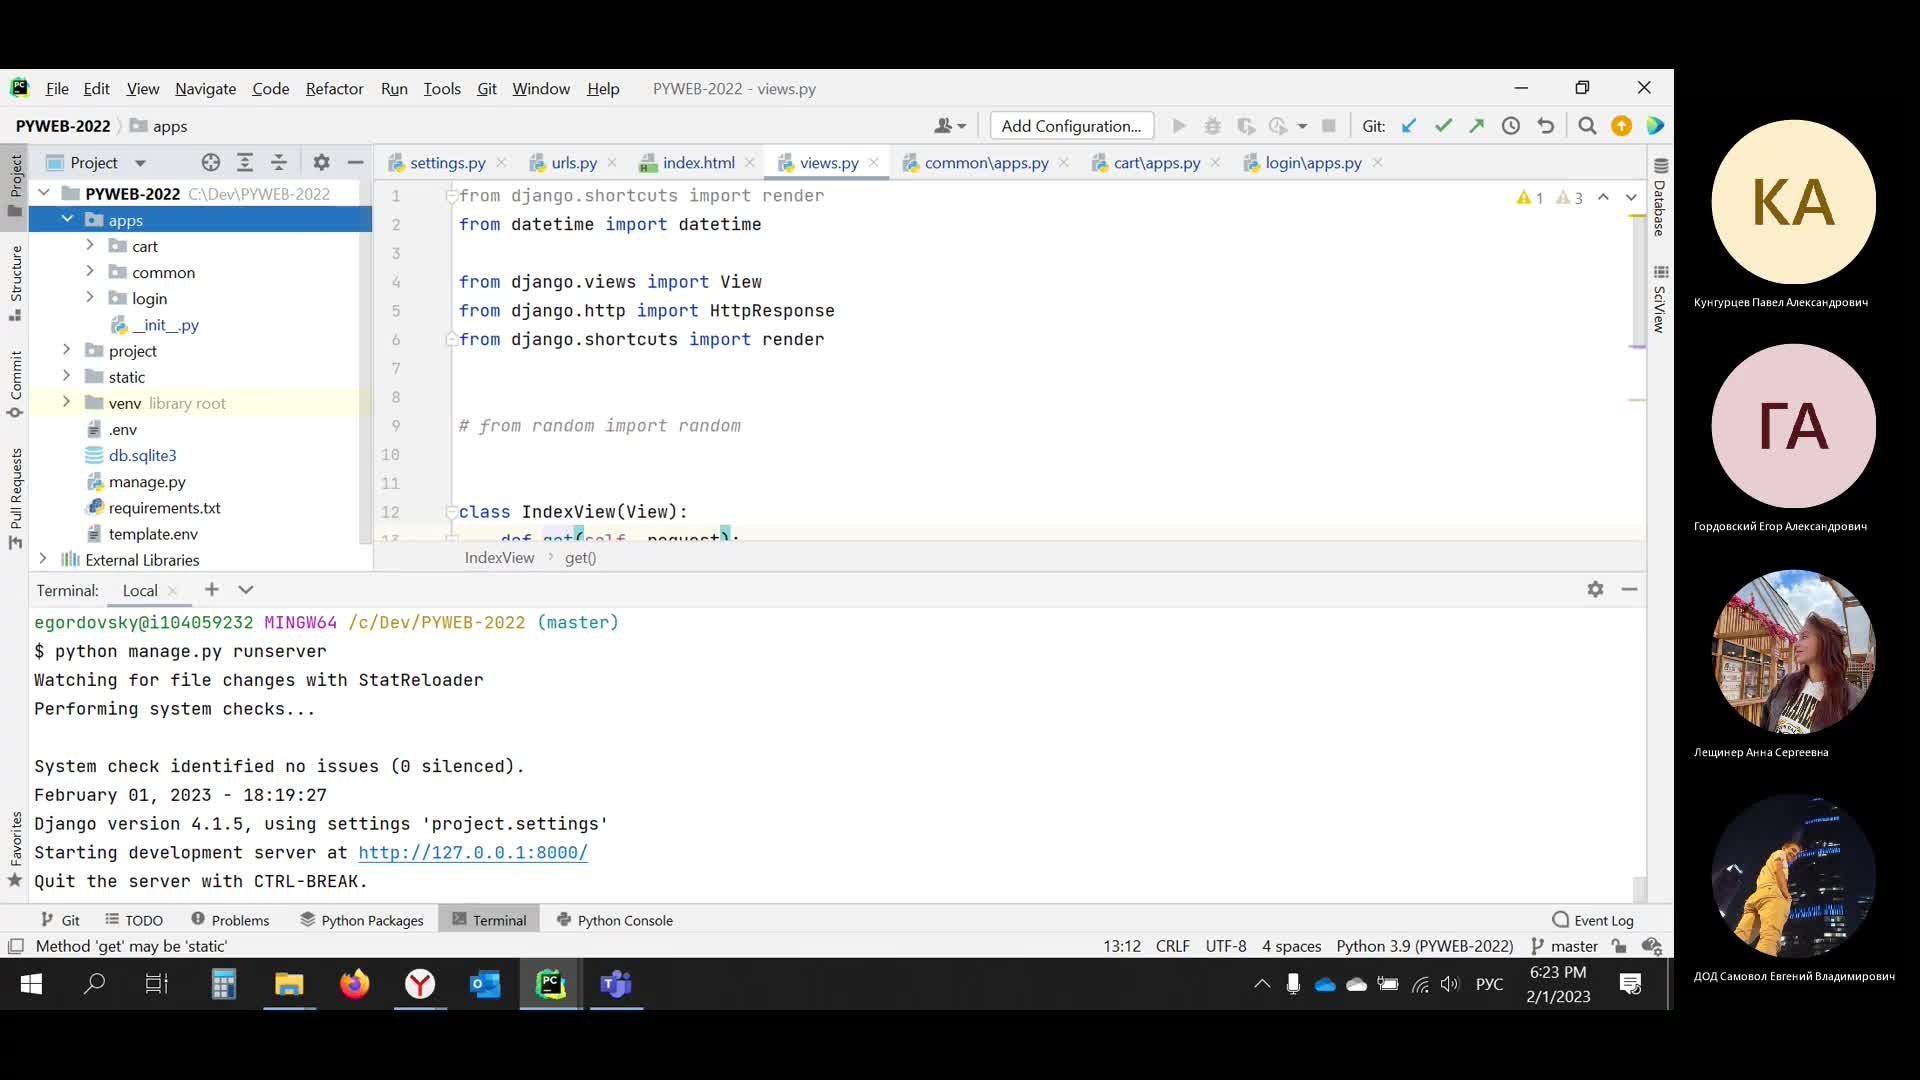Click the Run triangle icon in toolbar
Image resolution: width=1920 pixels, height=1080 pixels.
[1179, 126]
